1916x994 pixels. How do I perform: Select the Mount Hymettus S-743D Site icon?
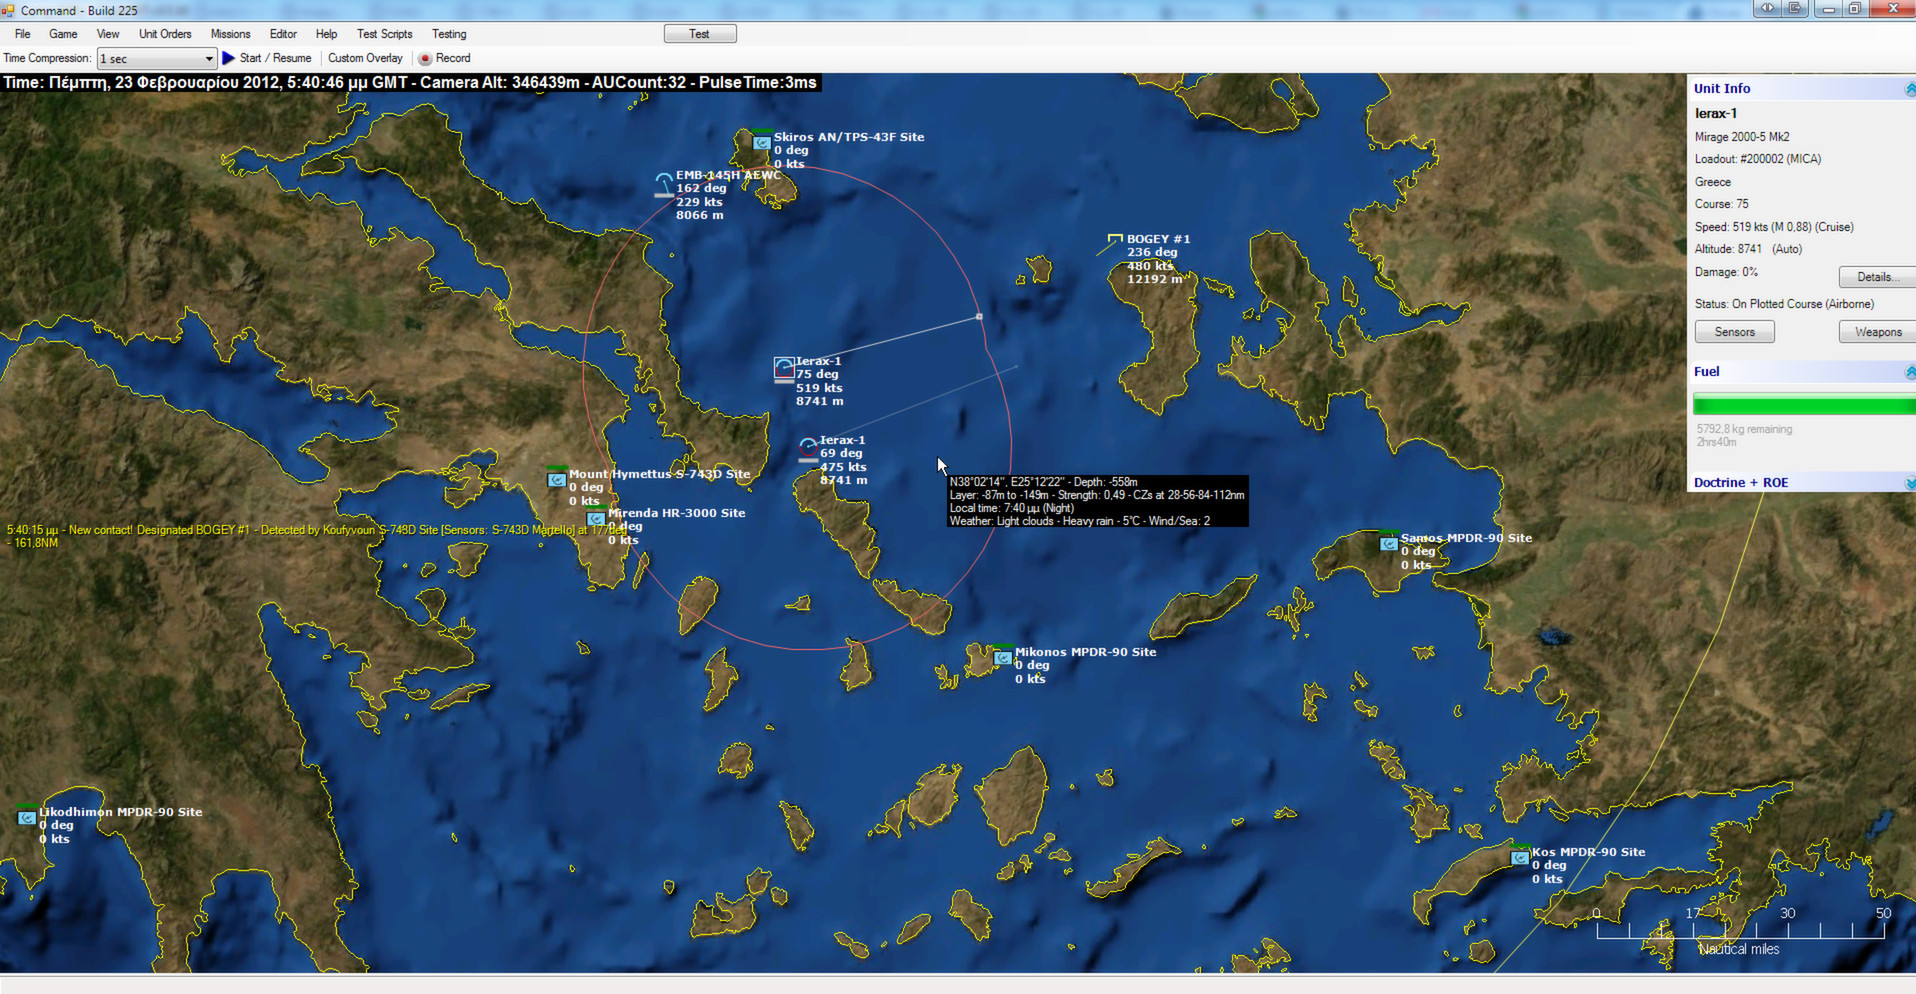(557, 479)
